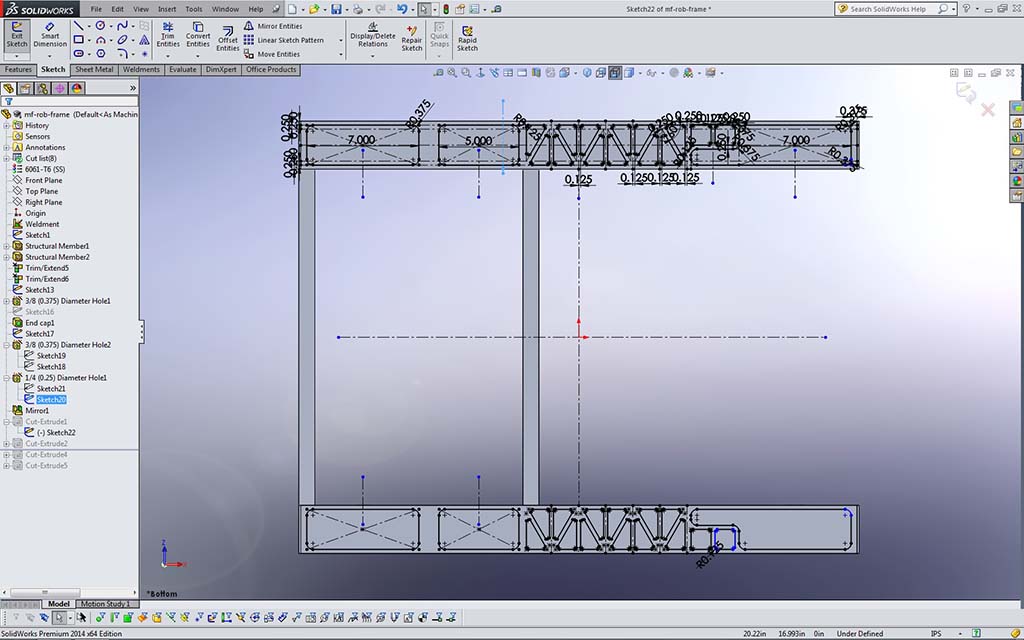The image size is (1024, 640).
Task: Switch to the Weldments tab
Action: click(141, 70)
